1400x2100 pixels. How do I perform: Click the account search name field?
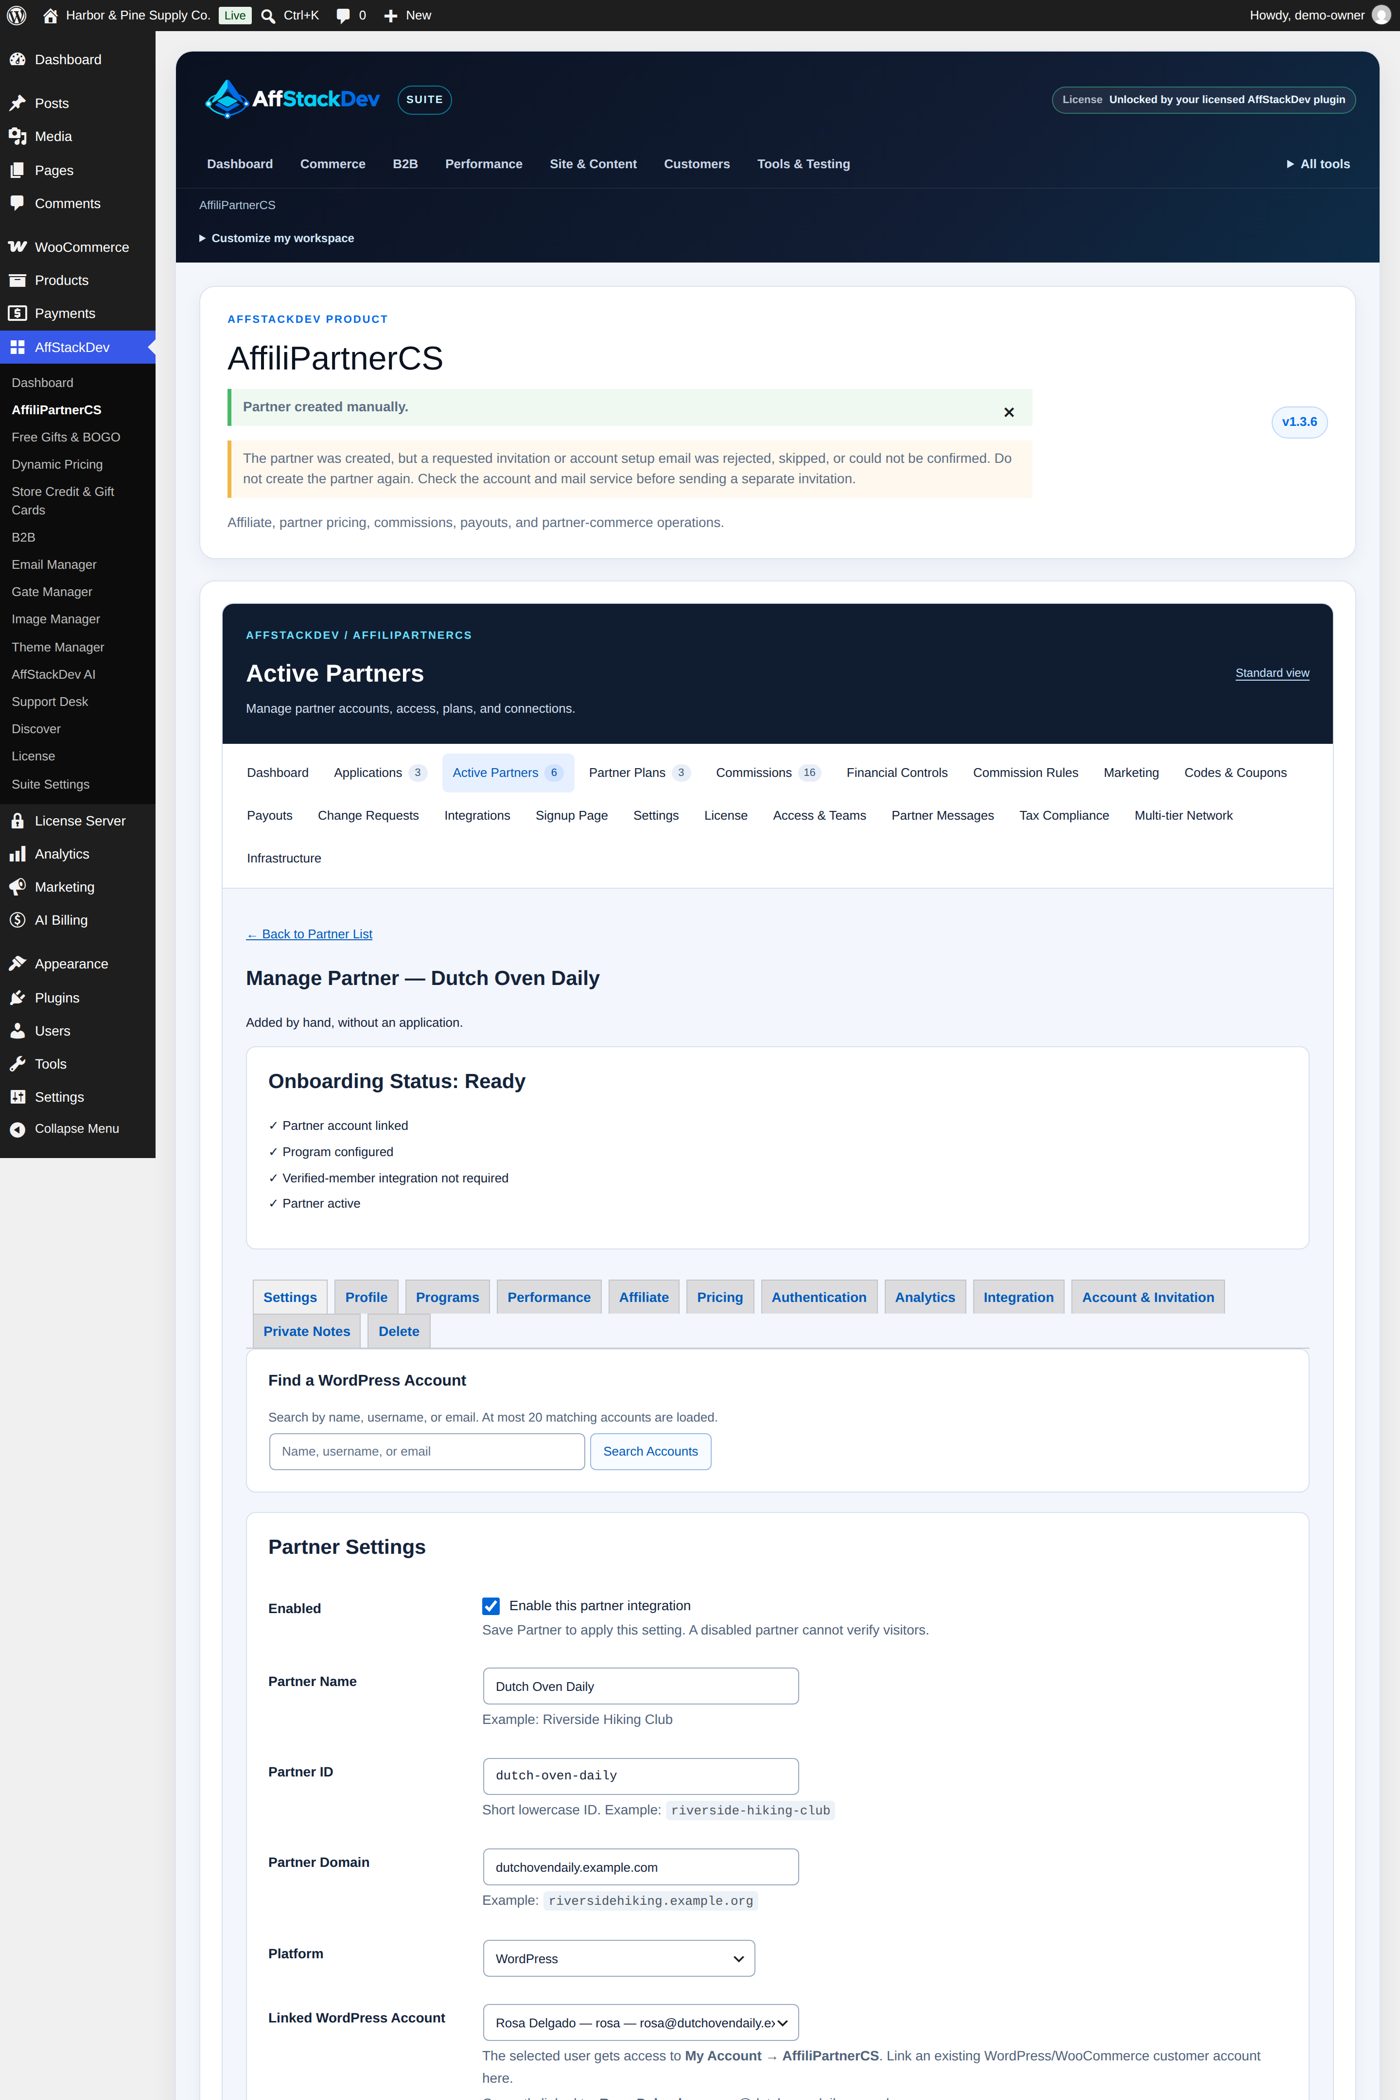pos(427,1452)
